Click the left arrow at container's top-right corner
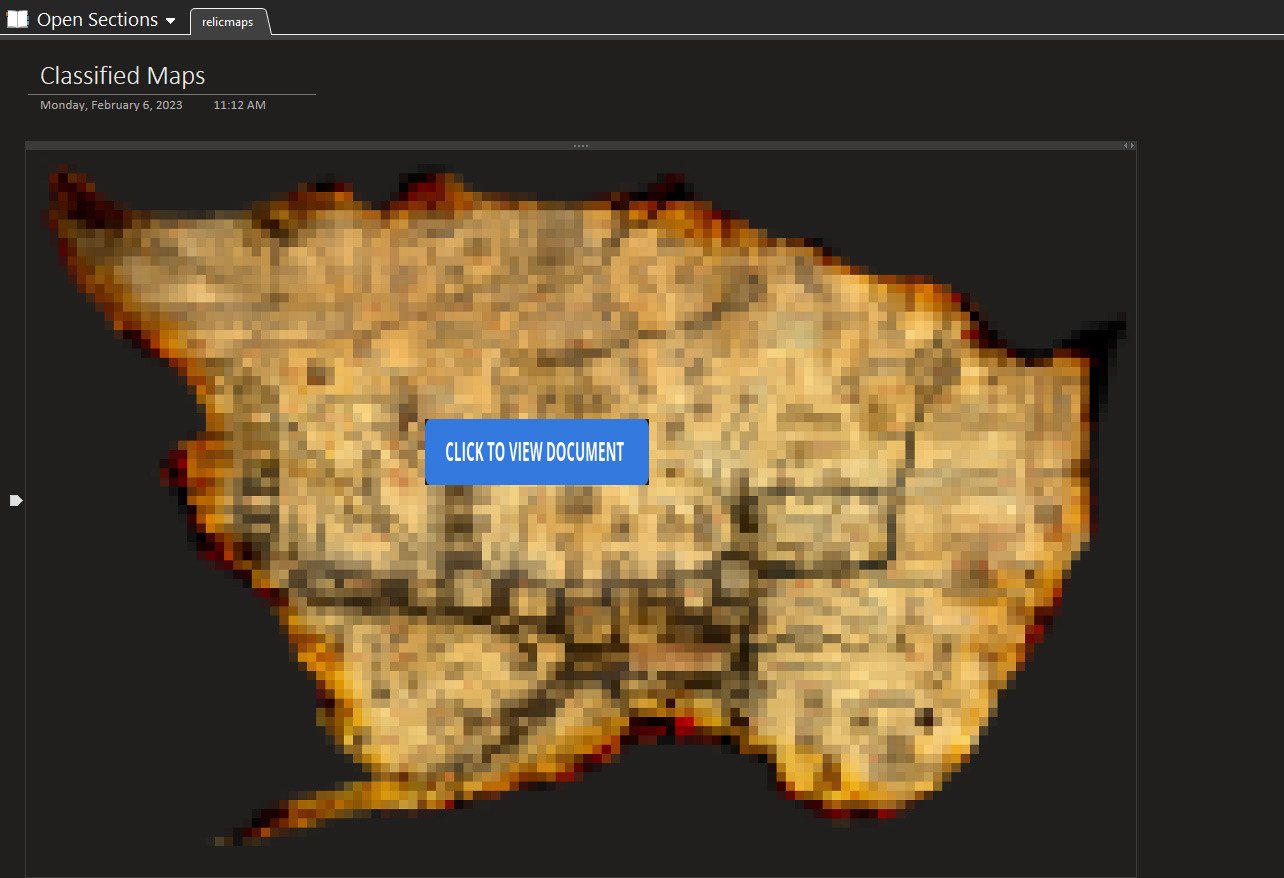 coord(1125,146)
